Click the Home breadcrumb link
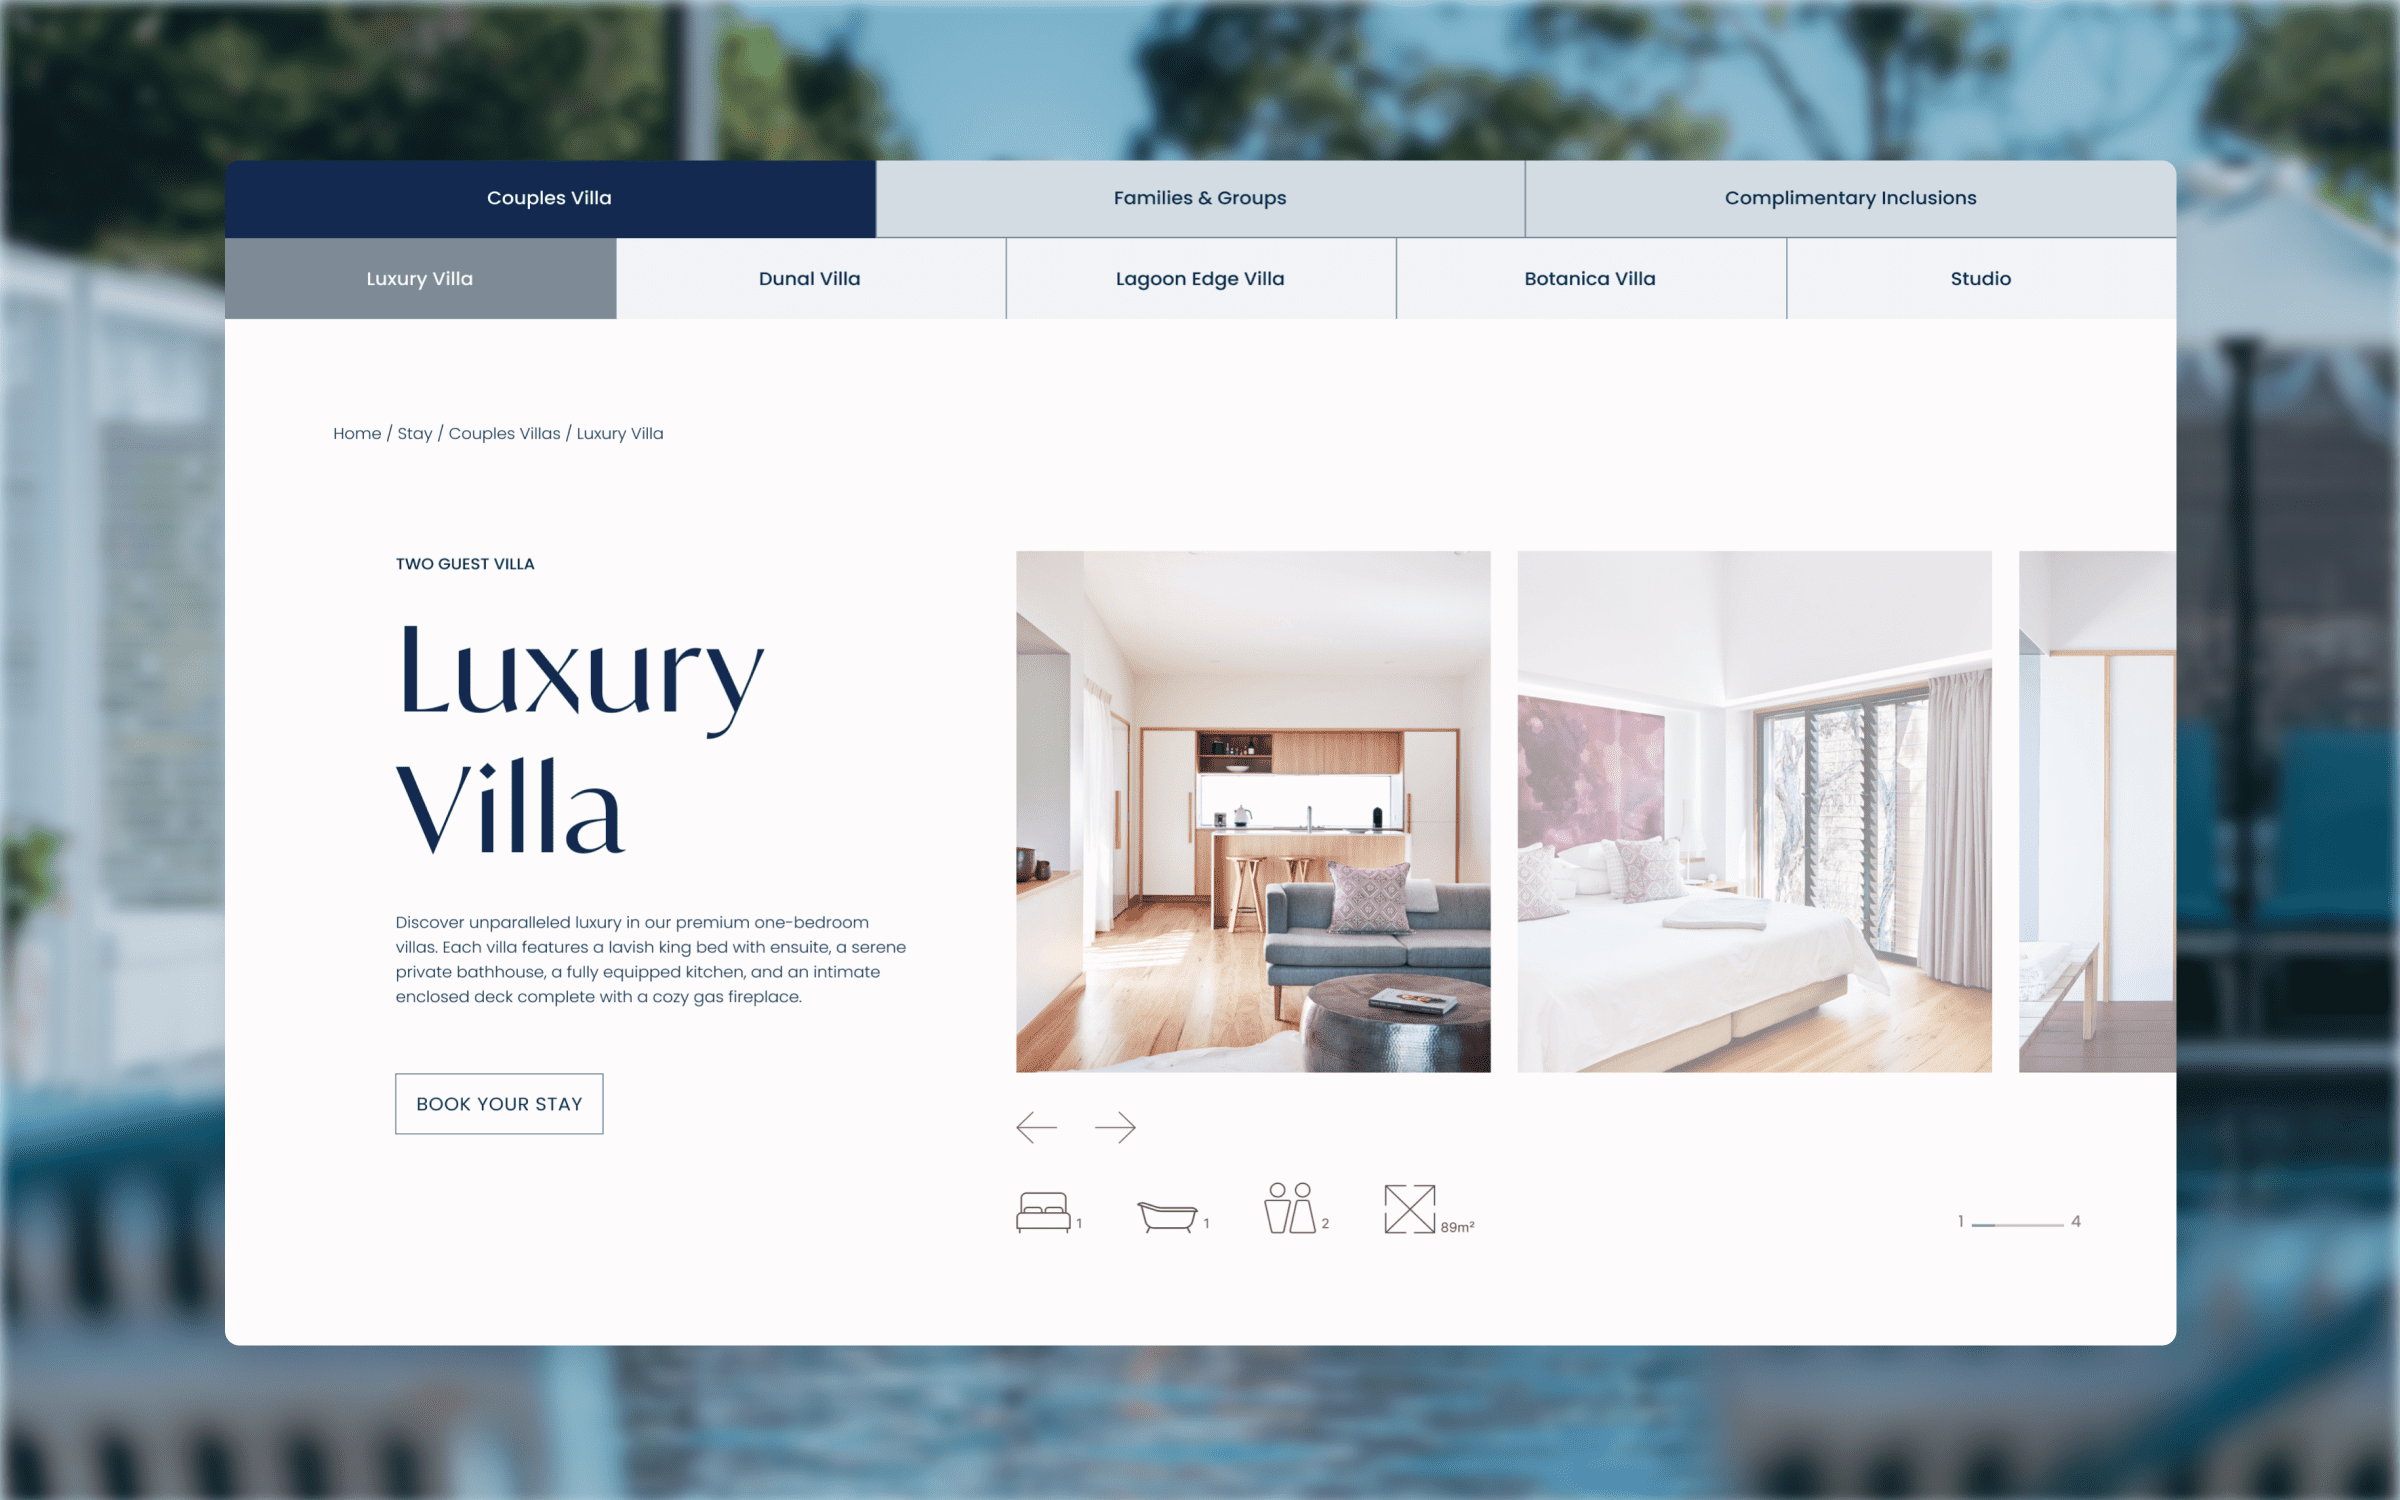The height and width of the screenshot is (1500, 2400). point(356,432)
